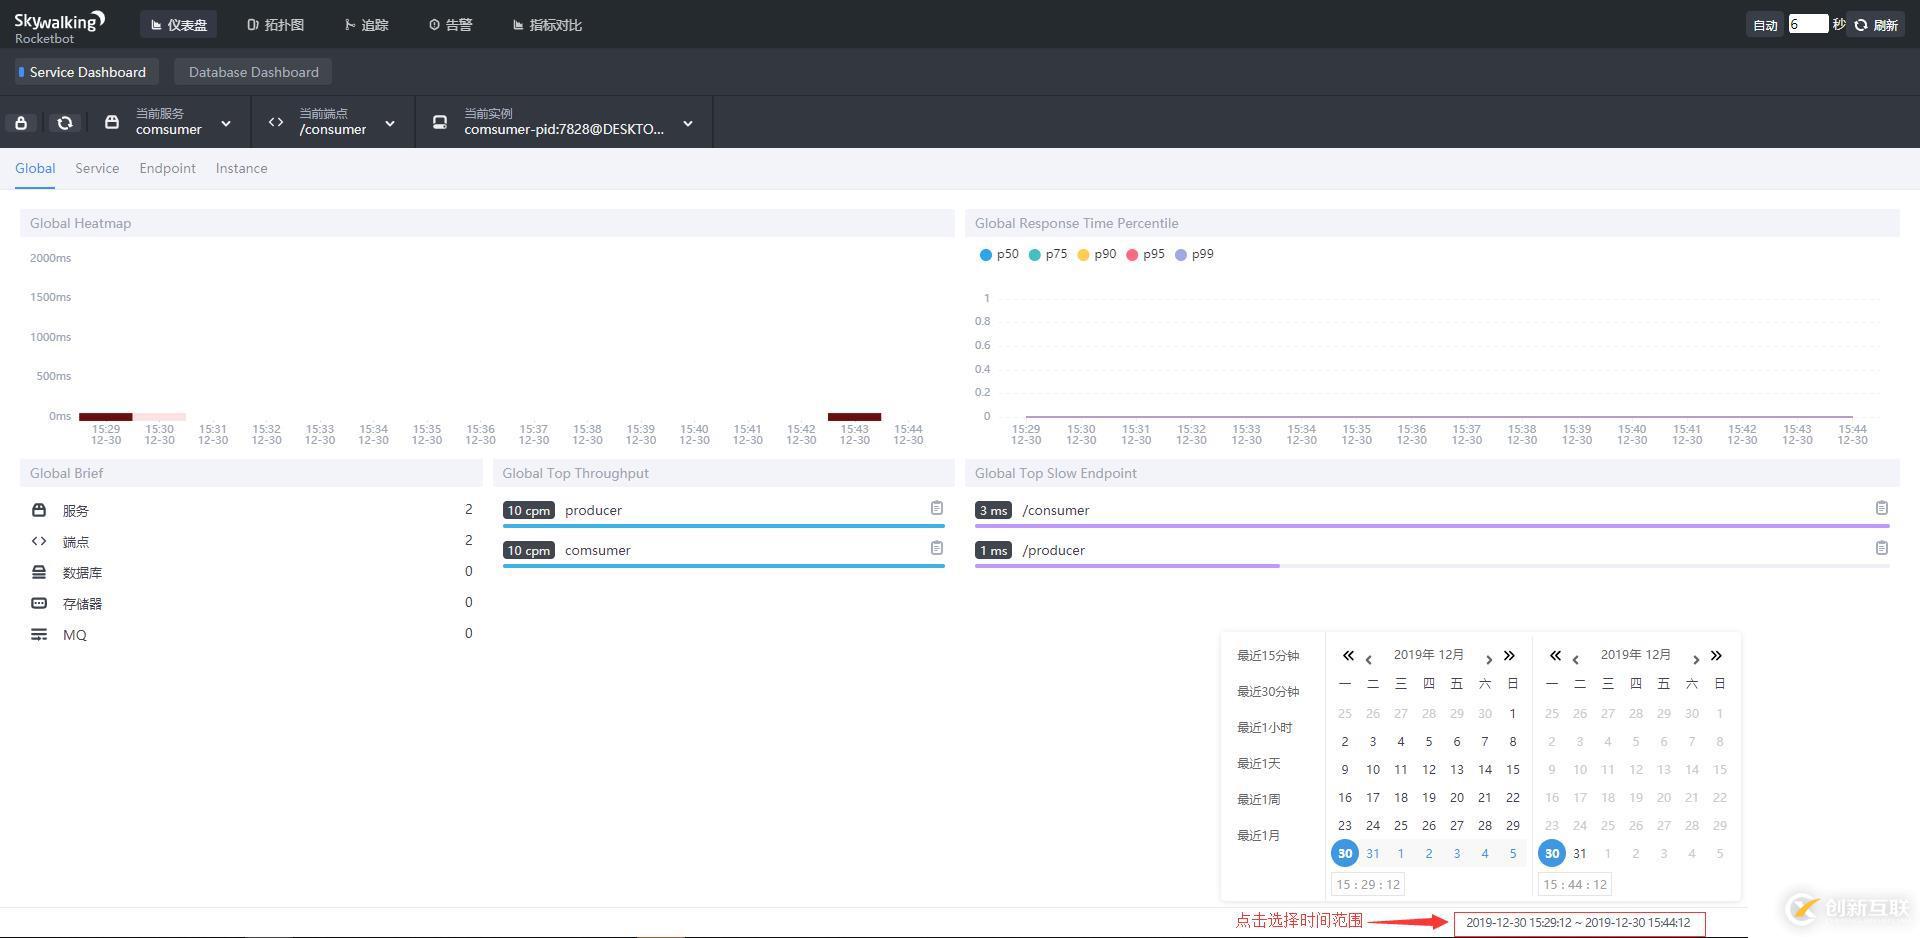
Task: Expand the 当前实例 instance dropdown
Action: 565,122
